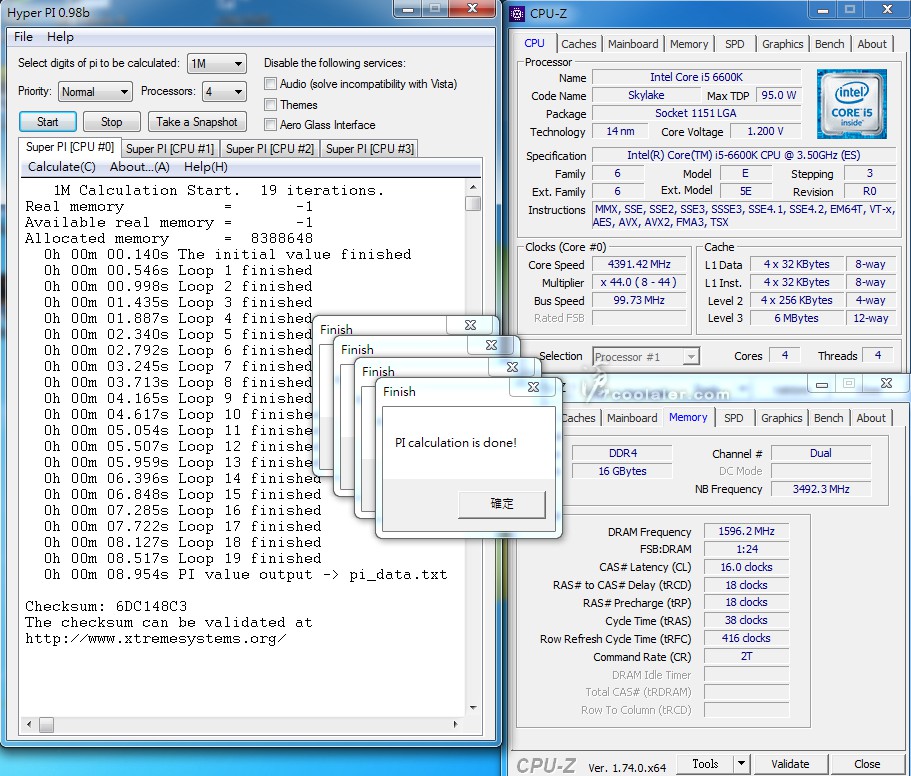
Task: Close the frontmost Finish dialog
Action: click(533, 387)
